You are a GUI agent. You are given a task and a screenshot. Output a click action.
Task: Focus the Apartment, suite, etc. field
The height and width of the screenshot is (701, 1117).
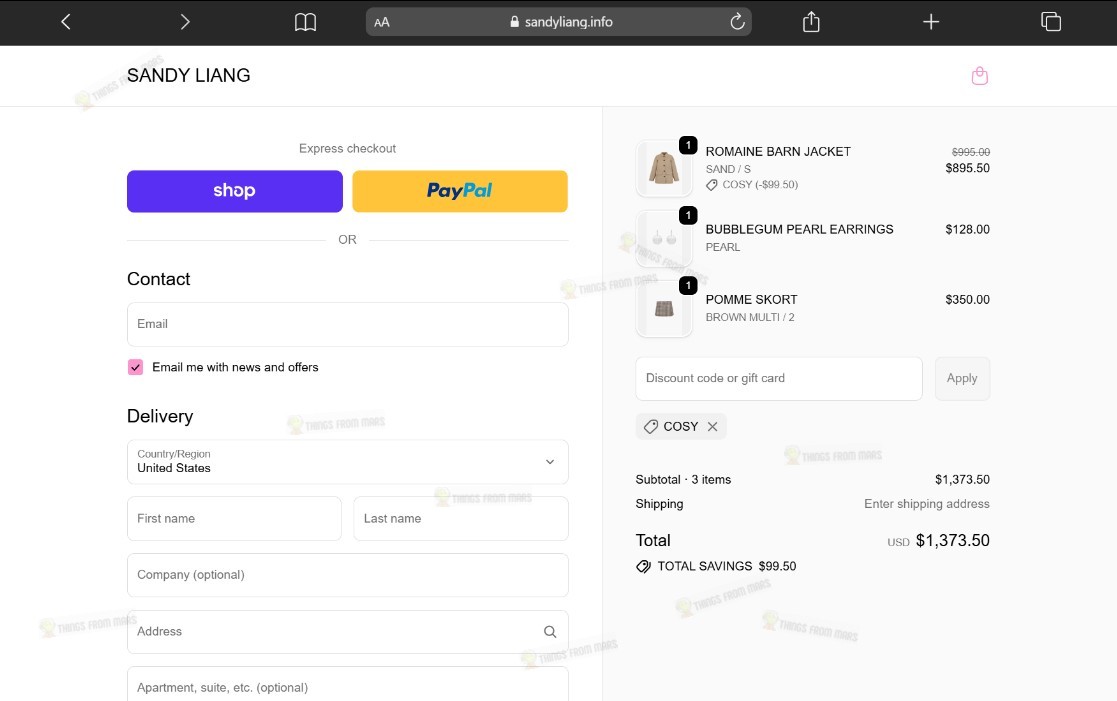pyautogui.click(x=348, y=685)
